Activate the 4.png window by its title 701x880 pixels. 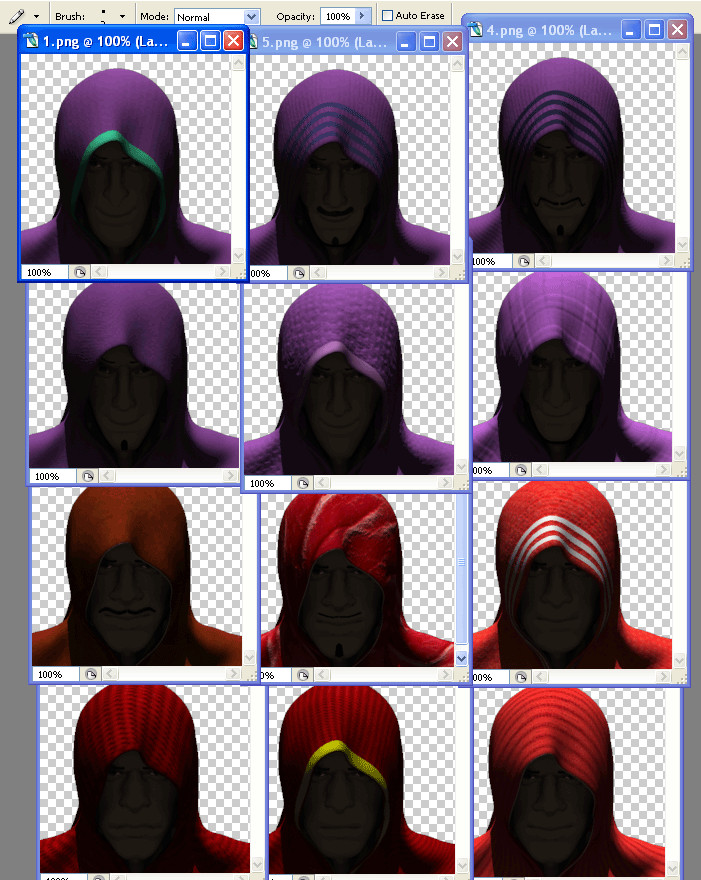[x=549, y=30]
